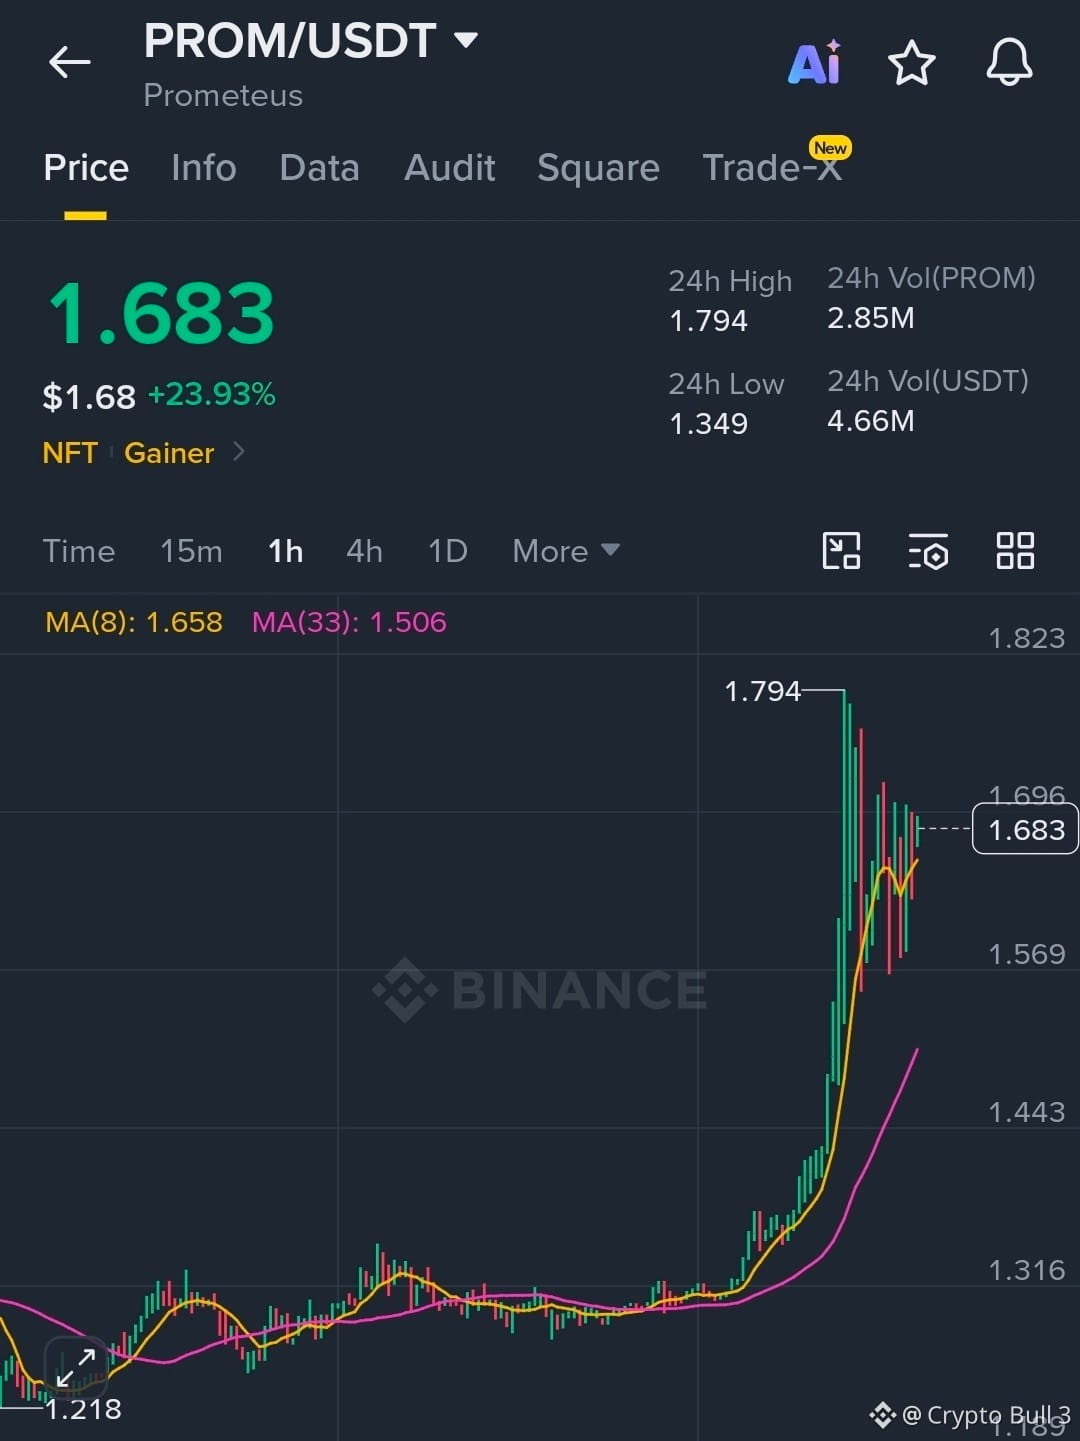Open the Square tab
Image resolution: width=1080 pixels, height=1441 pixels.
tap(598, 167)
